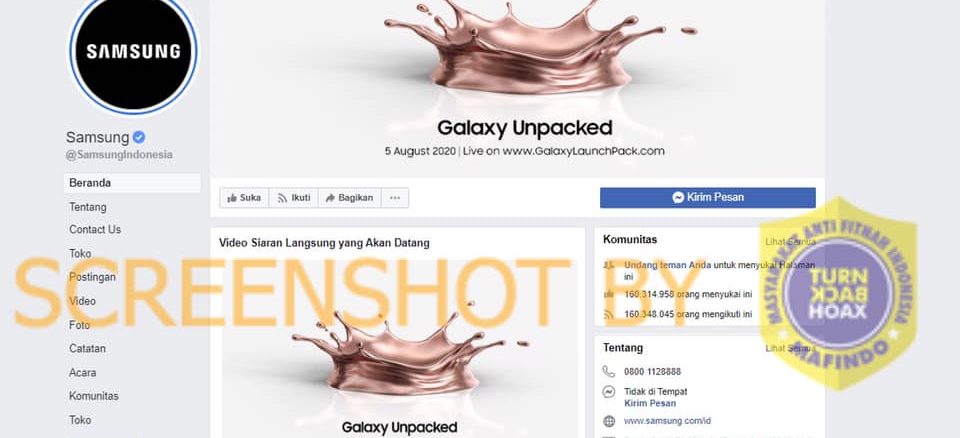Viewport: 960px width, 438px height.
Task: Follow the page using the Ikuti button
Action: (x=293, y=198)
